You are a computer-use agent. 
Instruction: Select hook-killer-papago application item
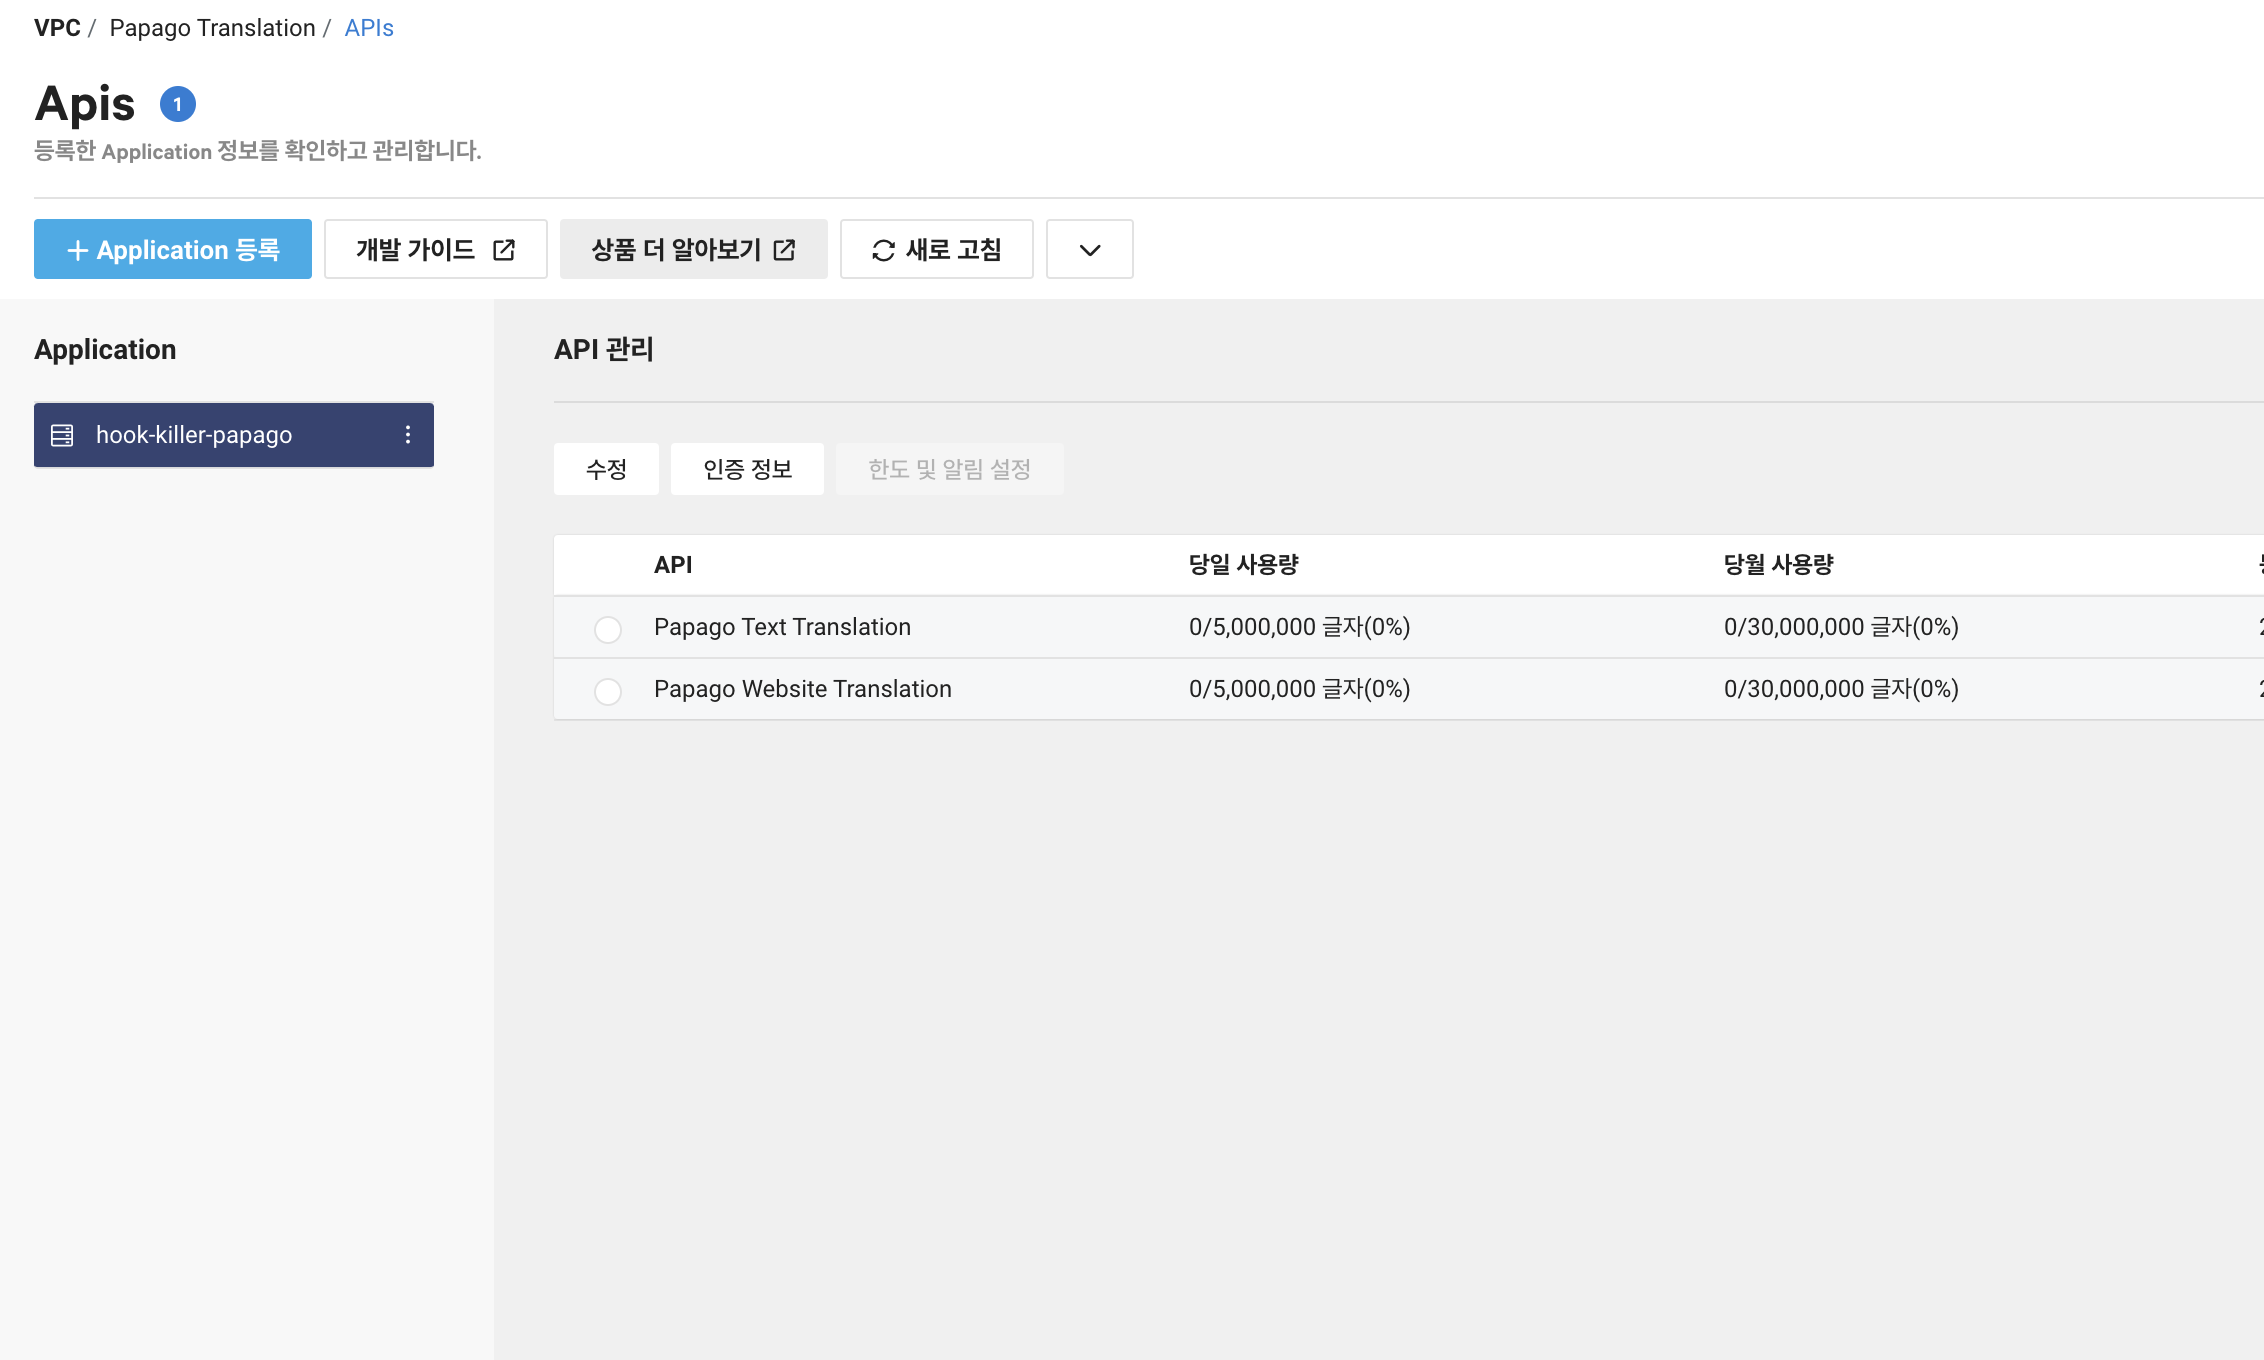tap(194, 435)
